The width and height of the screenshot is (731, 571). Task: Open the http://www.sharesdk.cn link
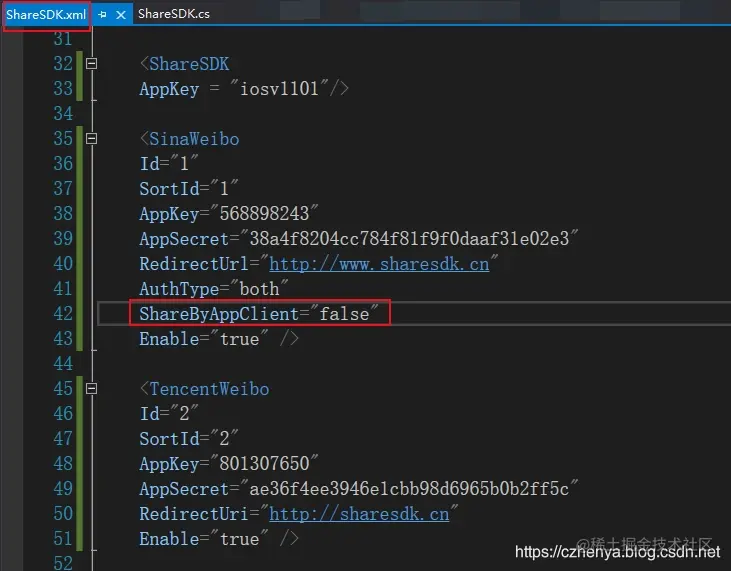pos(379,264)
